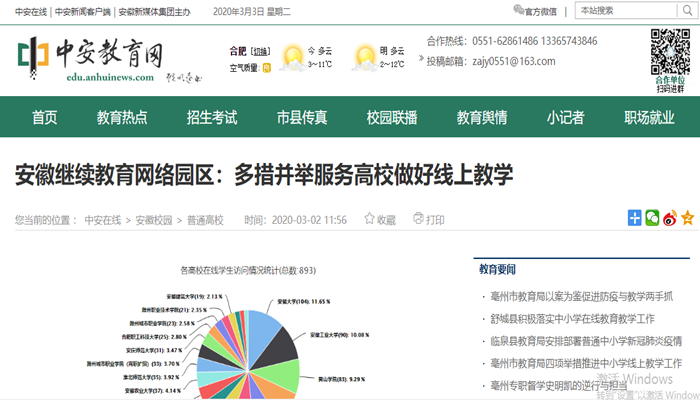
Task: Click the 收藏 bookmark link
Action: click(386, 220)
